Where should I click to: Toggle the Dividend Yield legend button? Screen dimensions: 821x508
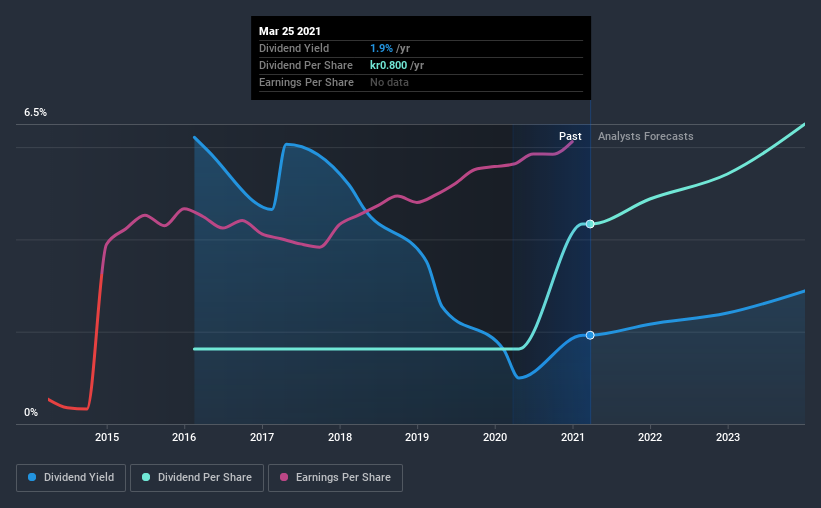pos(71,478)
